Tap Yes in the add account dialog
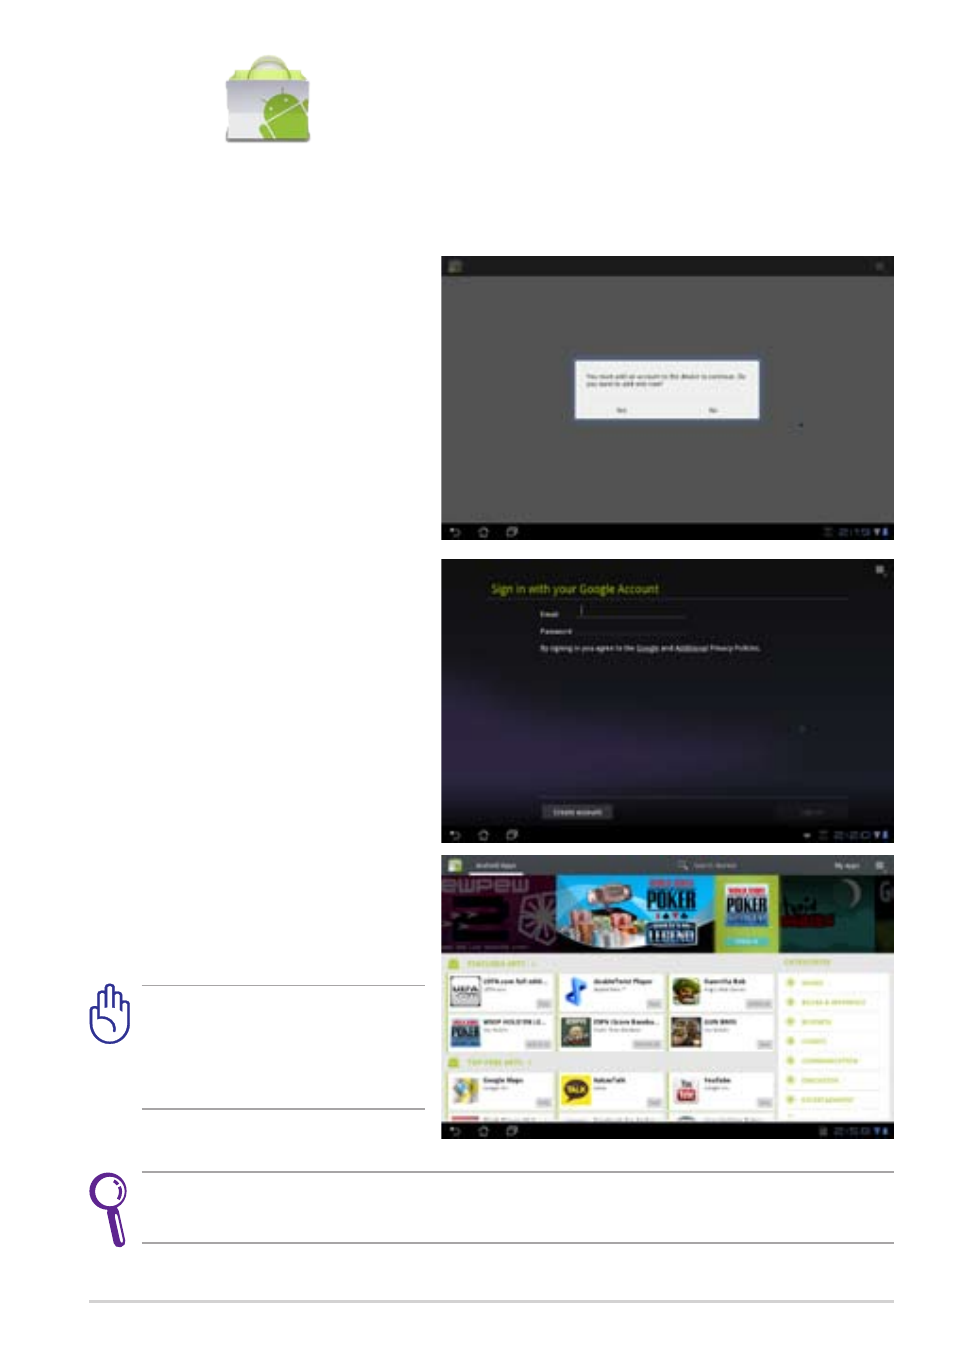Viewport: 954px width, 1356px height. pyautogui.click(x=621, y=410)
